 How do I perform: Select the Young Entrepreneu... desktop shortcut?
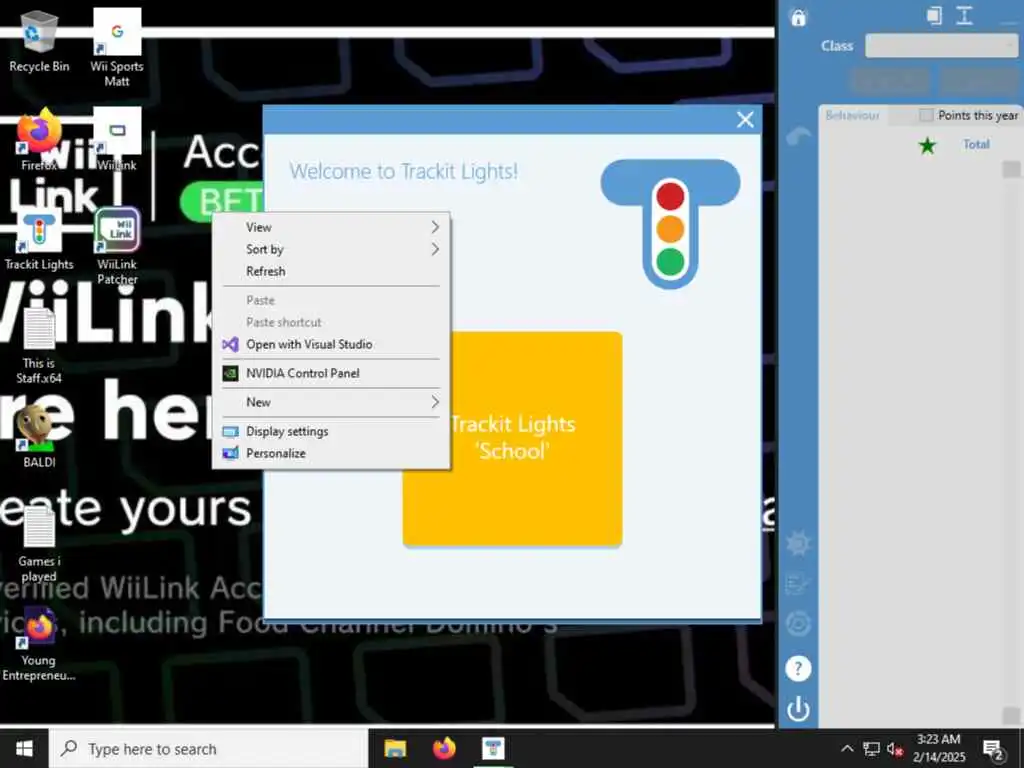[39, 644]
